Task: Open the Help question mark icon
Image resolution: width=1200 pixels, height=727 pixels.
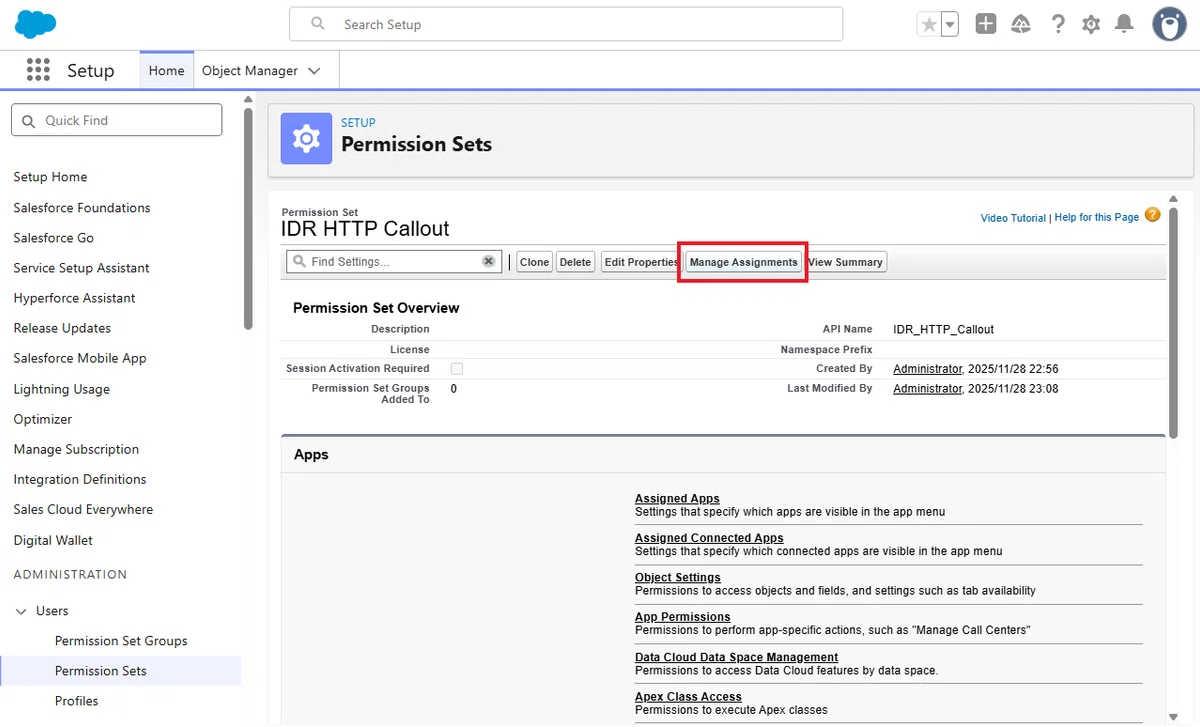Action: pyautogui.click(x=1057, y=24)
